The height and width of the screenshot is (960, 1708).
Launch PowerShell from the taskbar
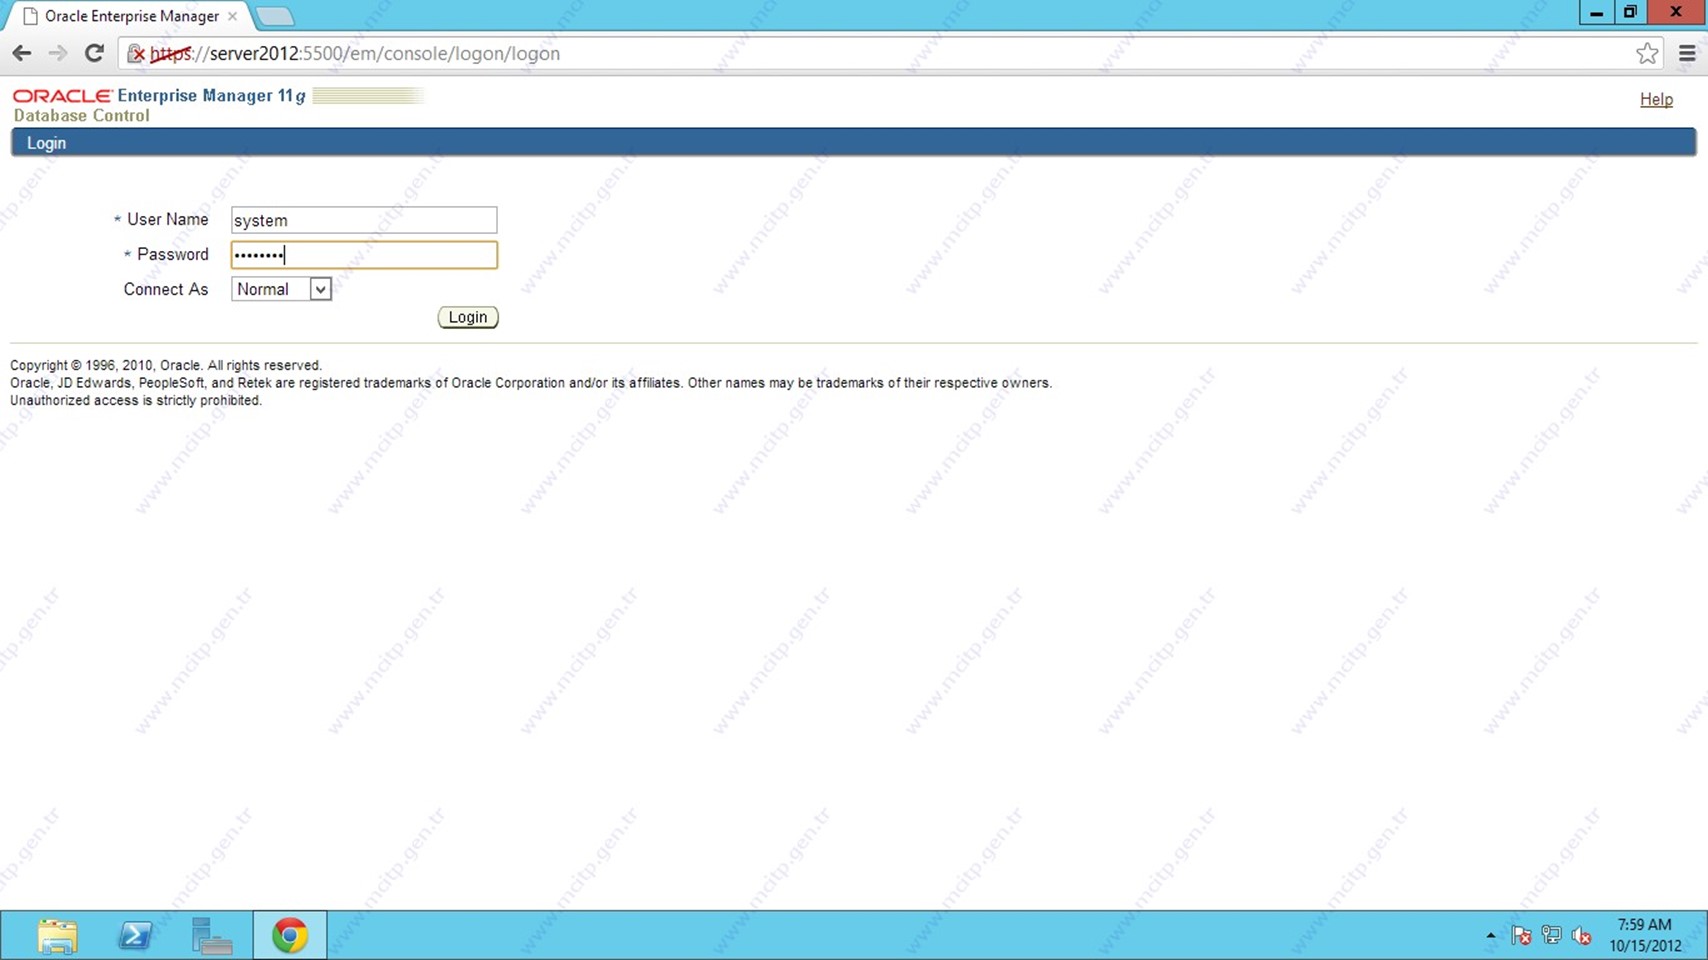point(135,936)
